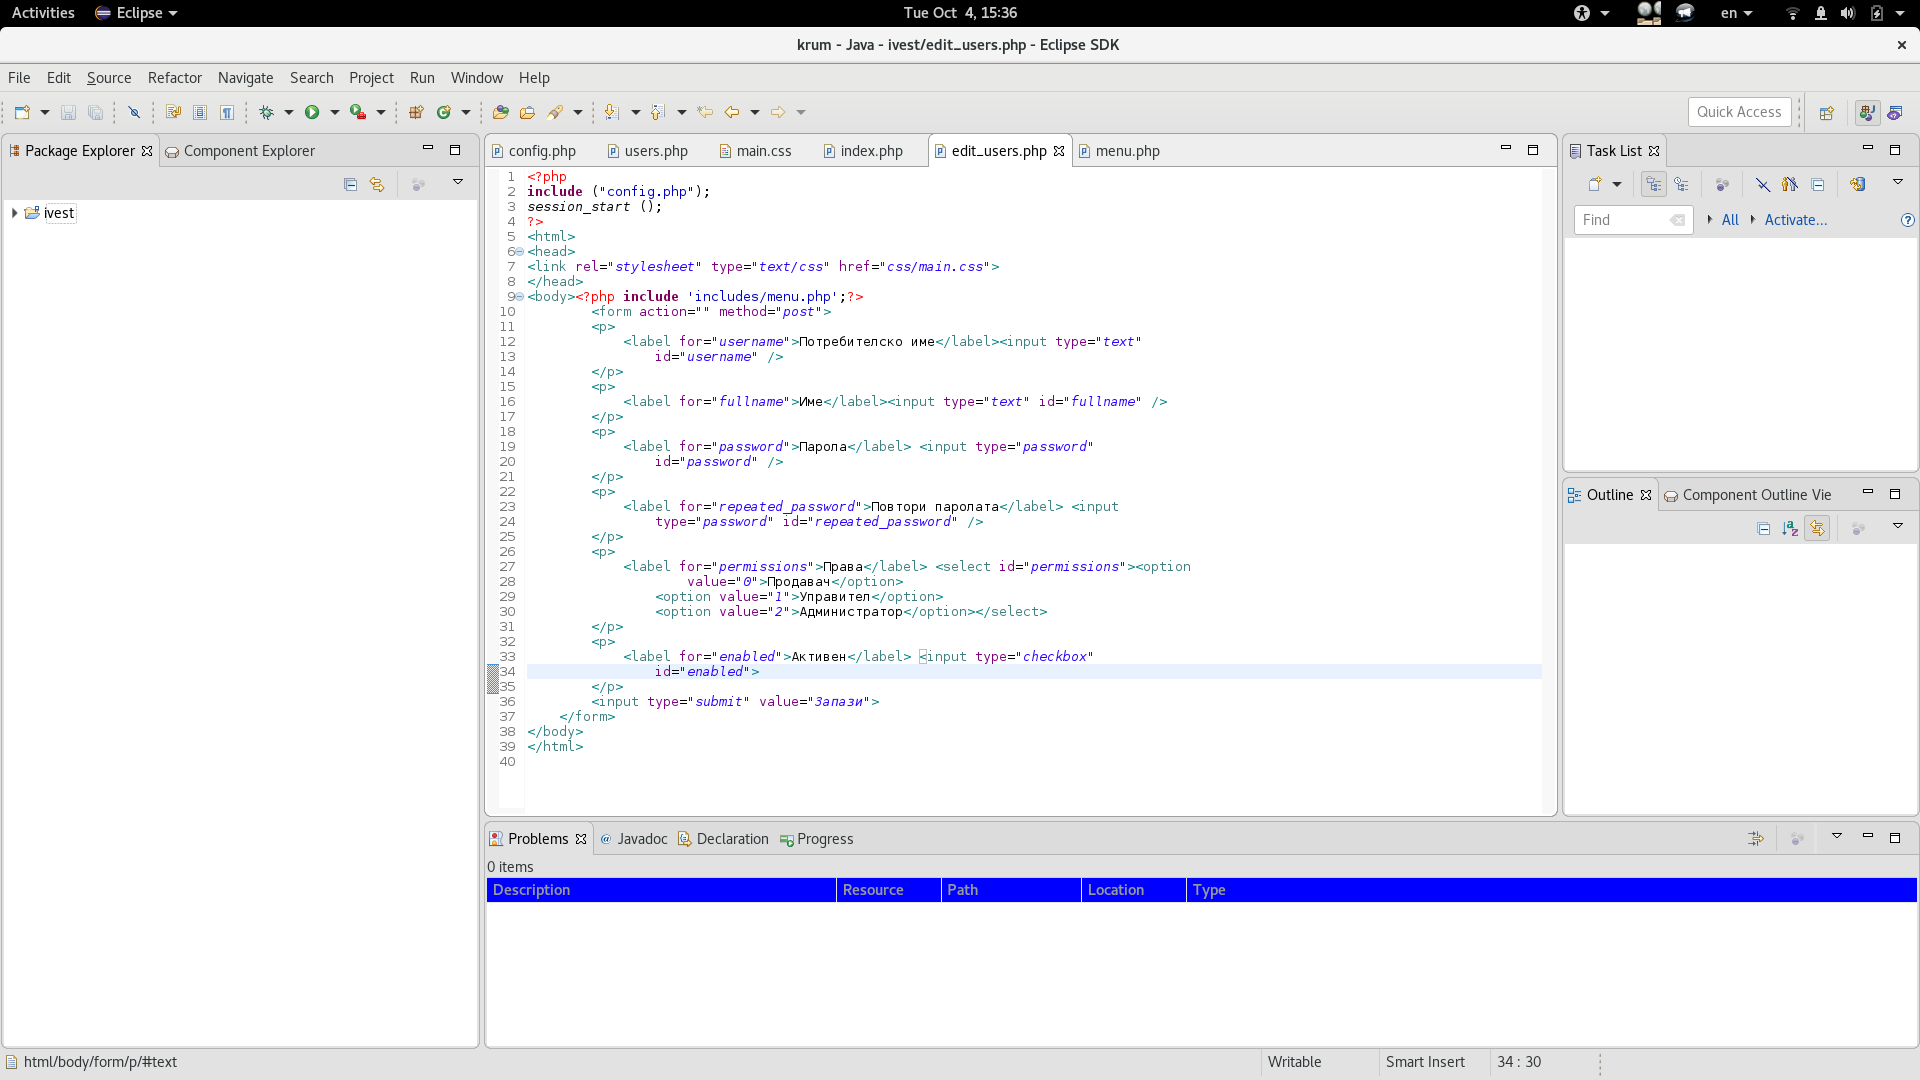Open the New Class dropdown arrow
The width and height of the screenshot is (1920, 1080).
[465, 112]
